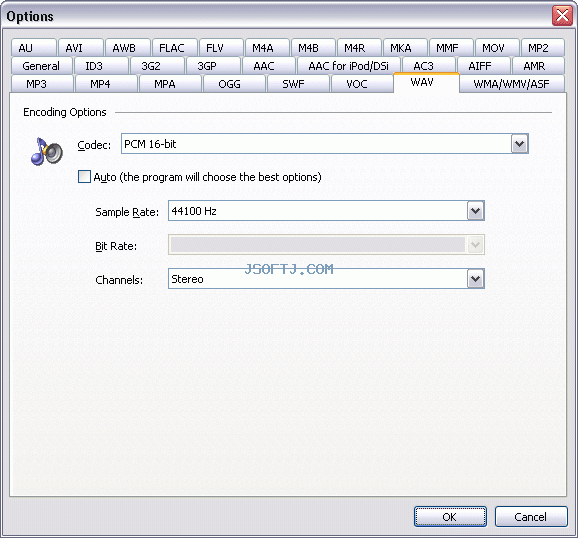Go to the OGG tab

coord(234,84)
